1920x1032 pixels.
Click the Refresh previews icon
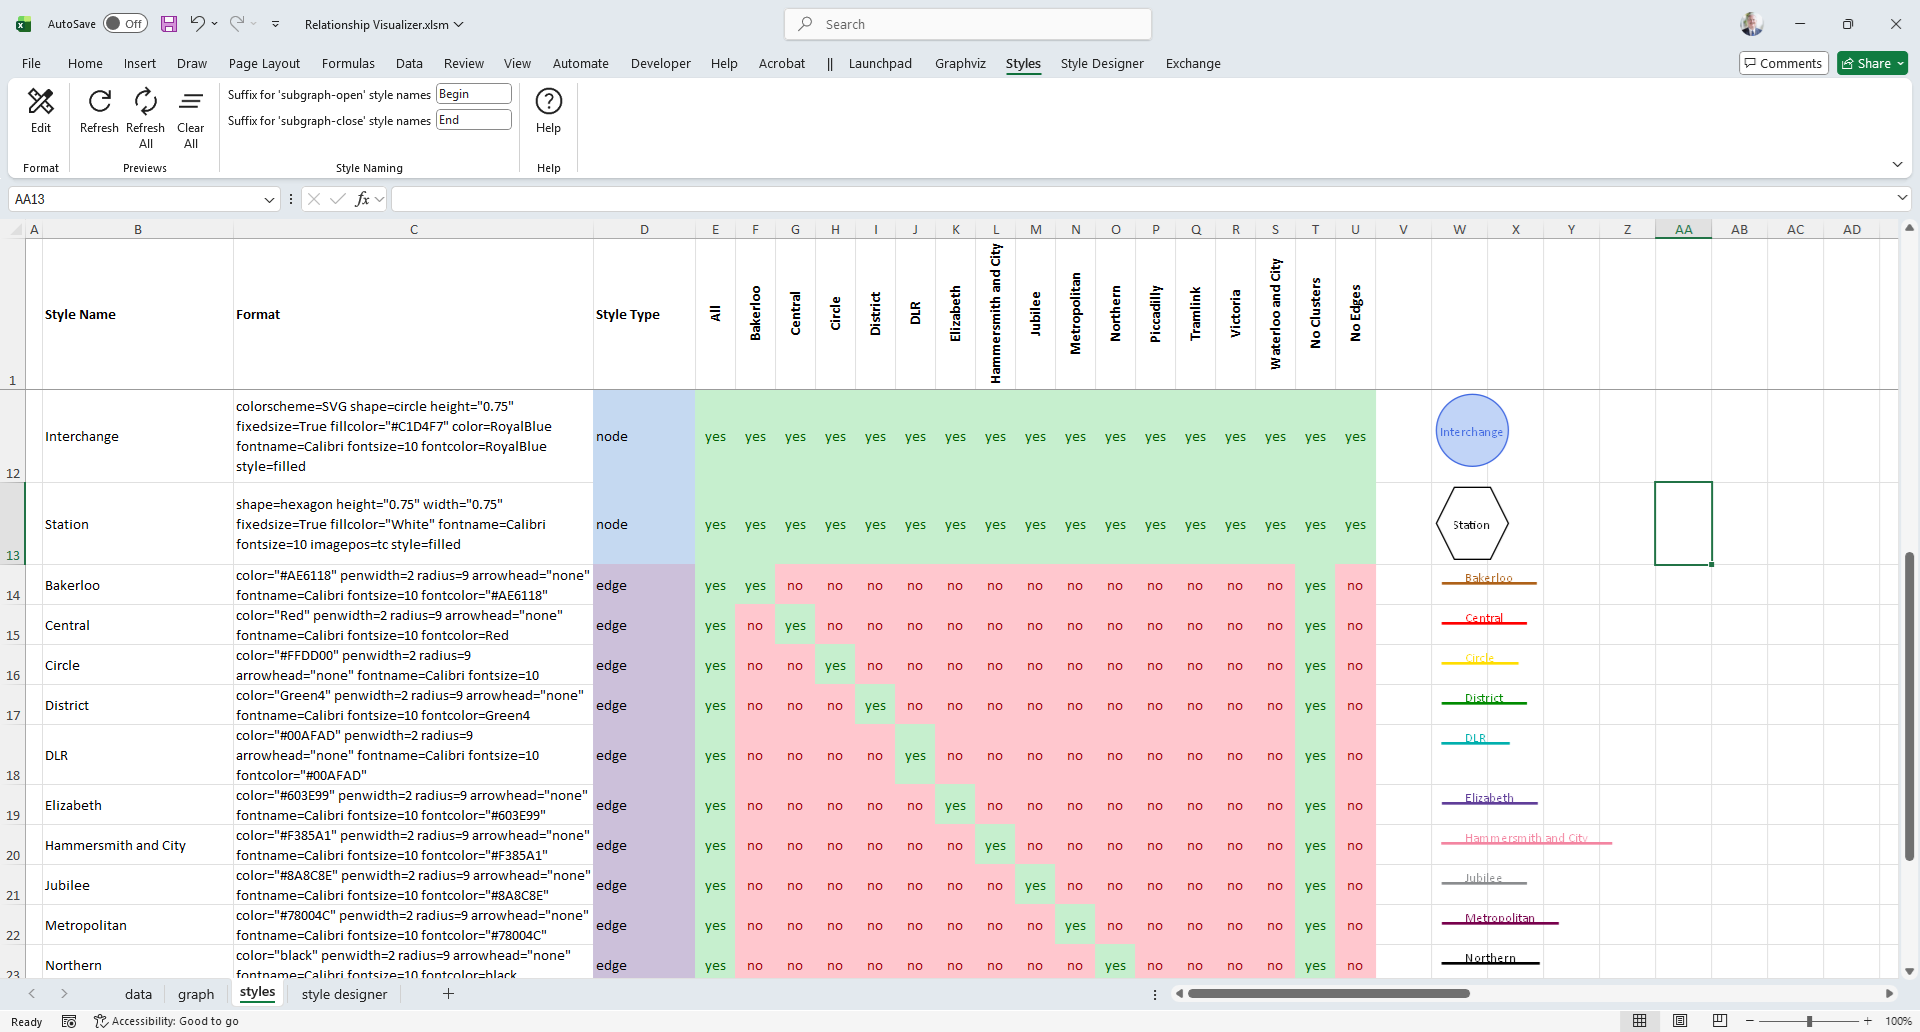pyautogui.click(x=99, y=102)
